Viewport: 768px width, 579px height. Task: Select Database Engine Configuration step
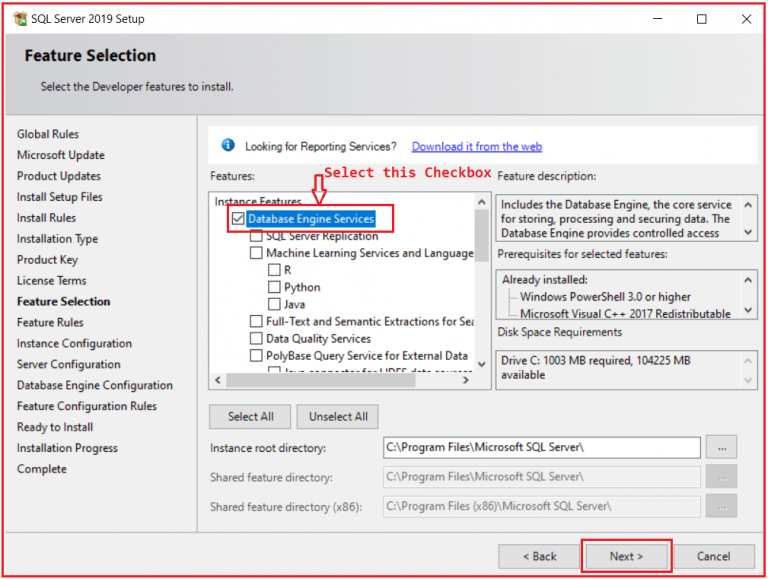(95, 386)
